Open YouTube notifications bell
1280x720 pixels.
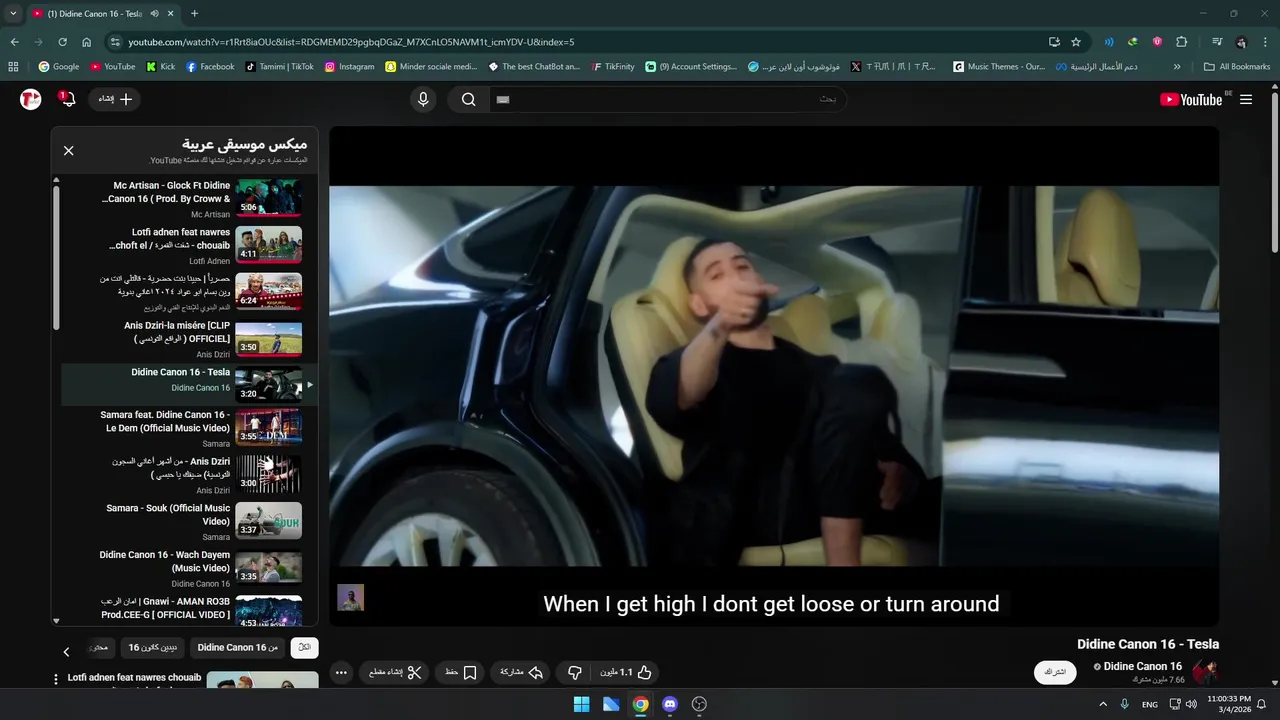68,99
